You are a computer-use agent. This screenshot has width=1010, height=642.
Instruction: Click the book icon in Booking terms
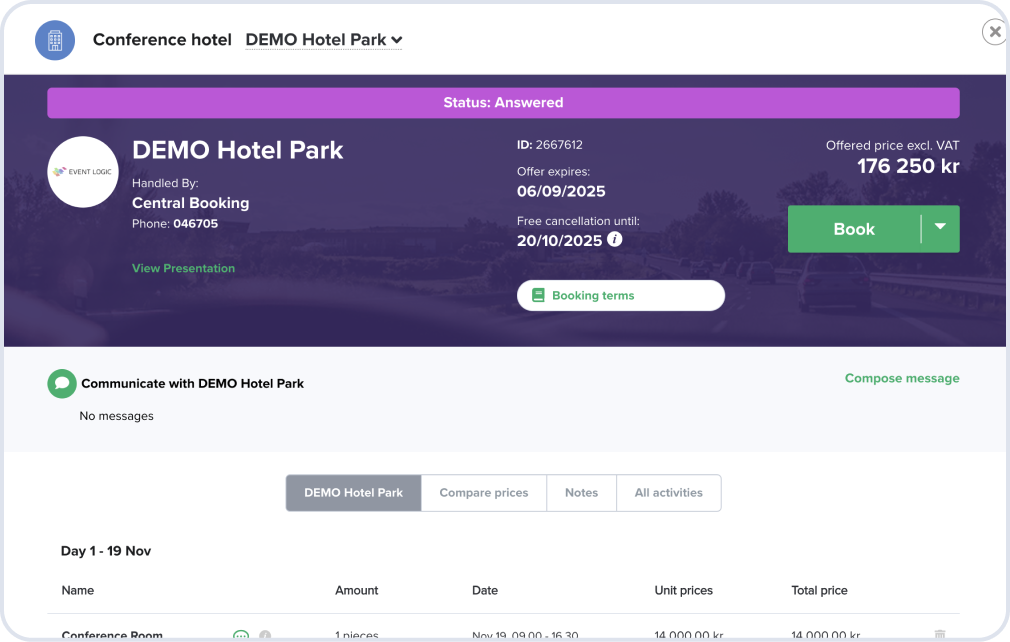[538, 296]
